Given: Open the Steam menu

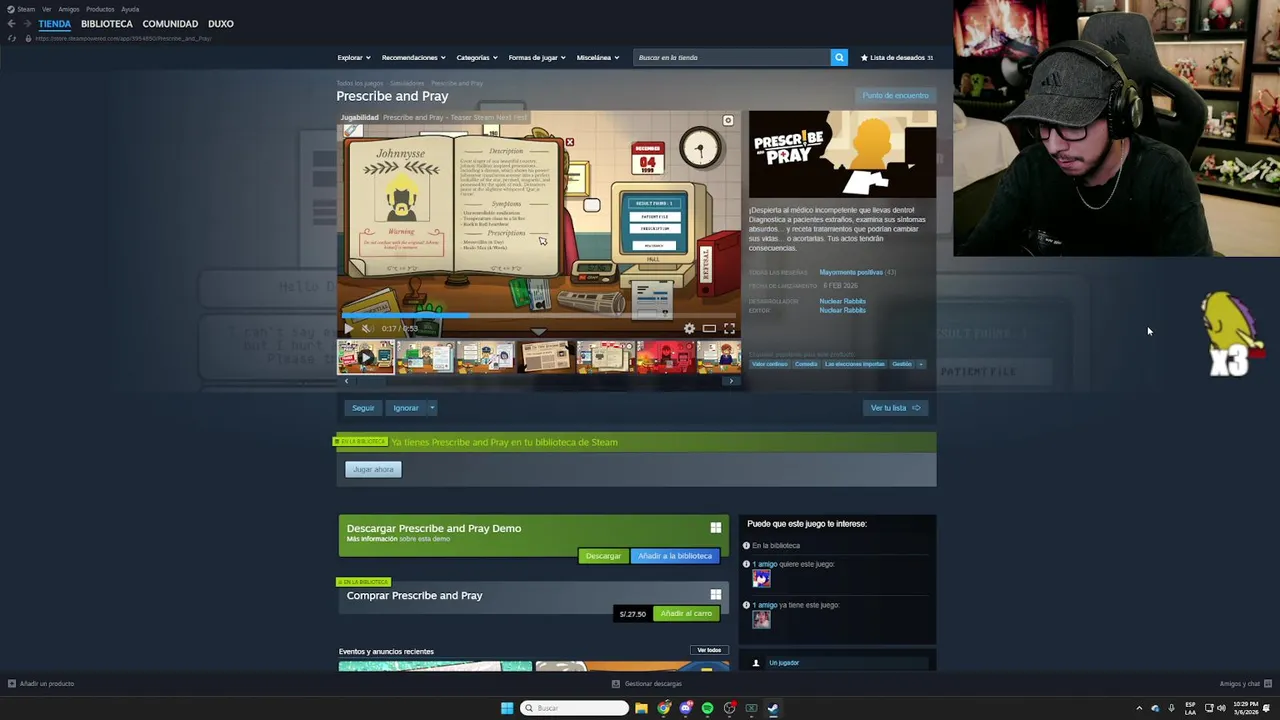Looking at the screenshot, I should (x=21, y=9).
